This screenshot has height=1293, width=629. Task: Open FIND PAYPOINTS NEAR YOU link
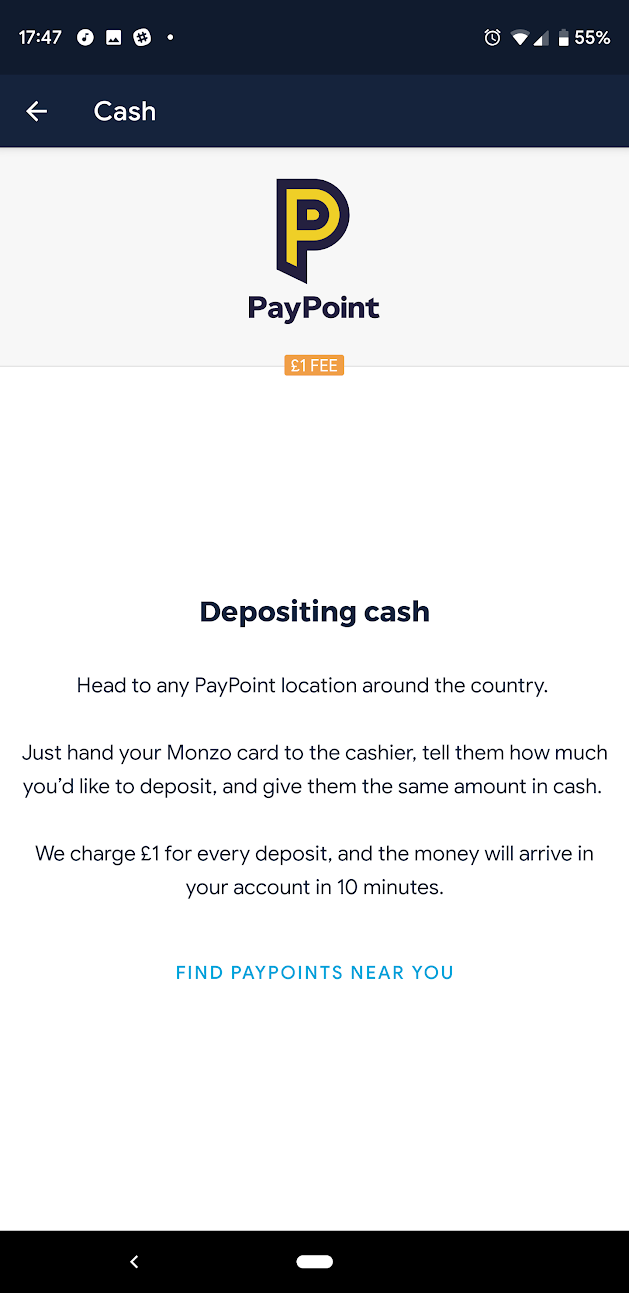314,972
